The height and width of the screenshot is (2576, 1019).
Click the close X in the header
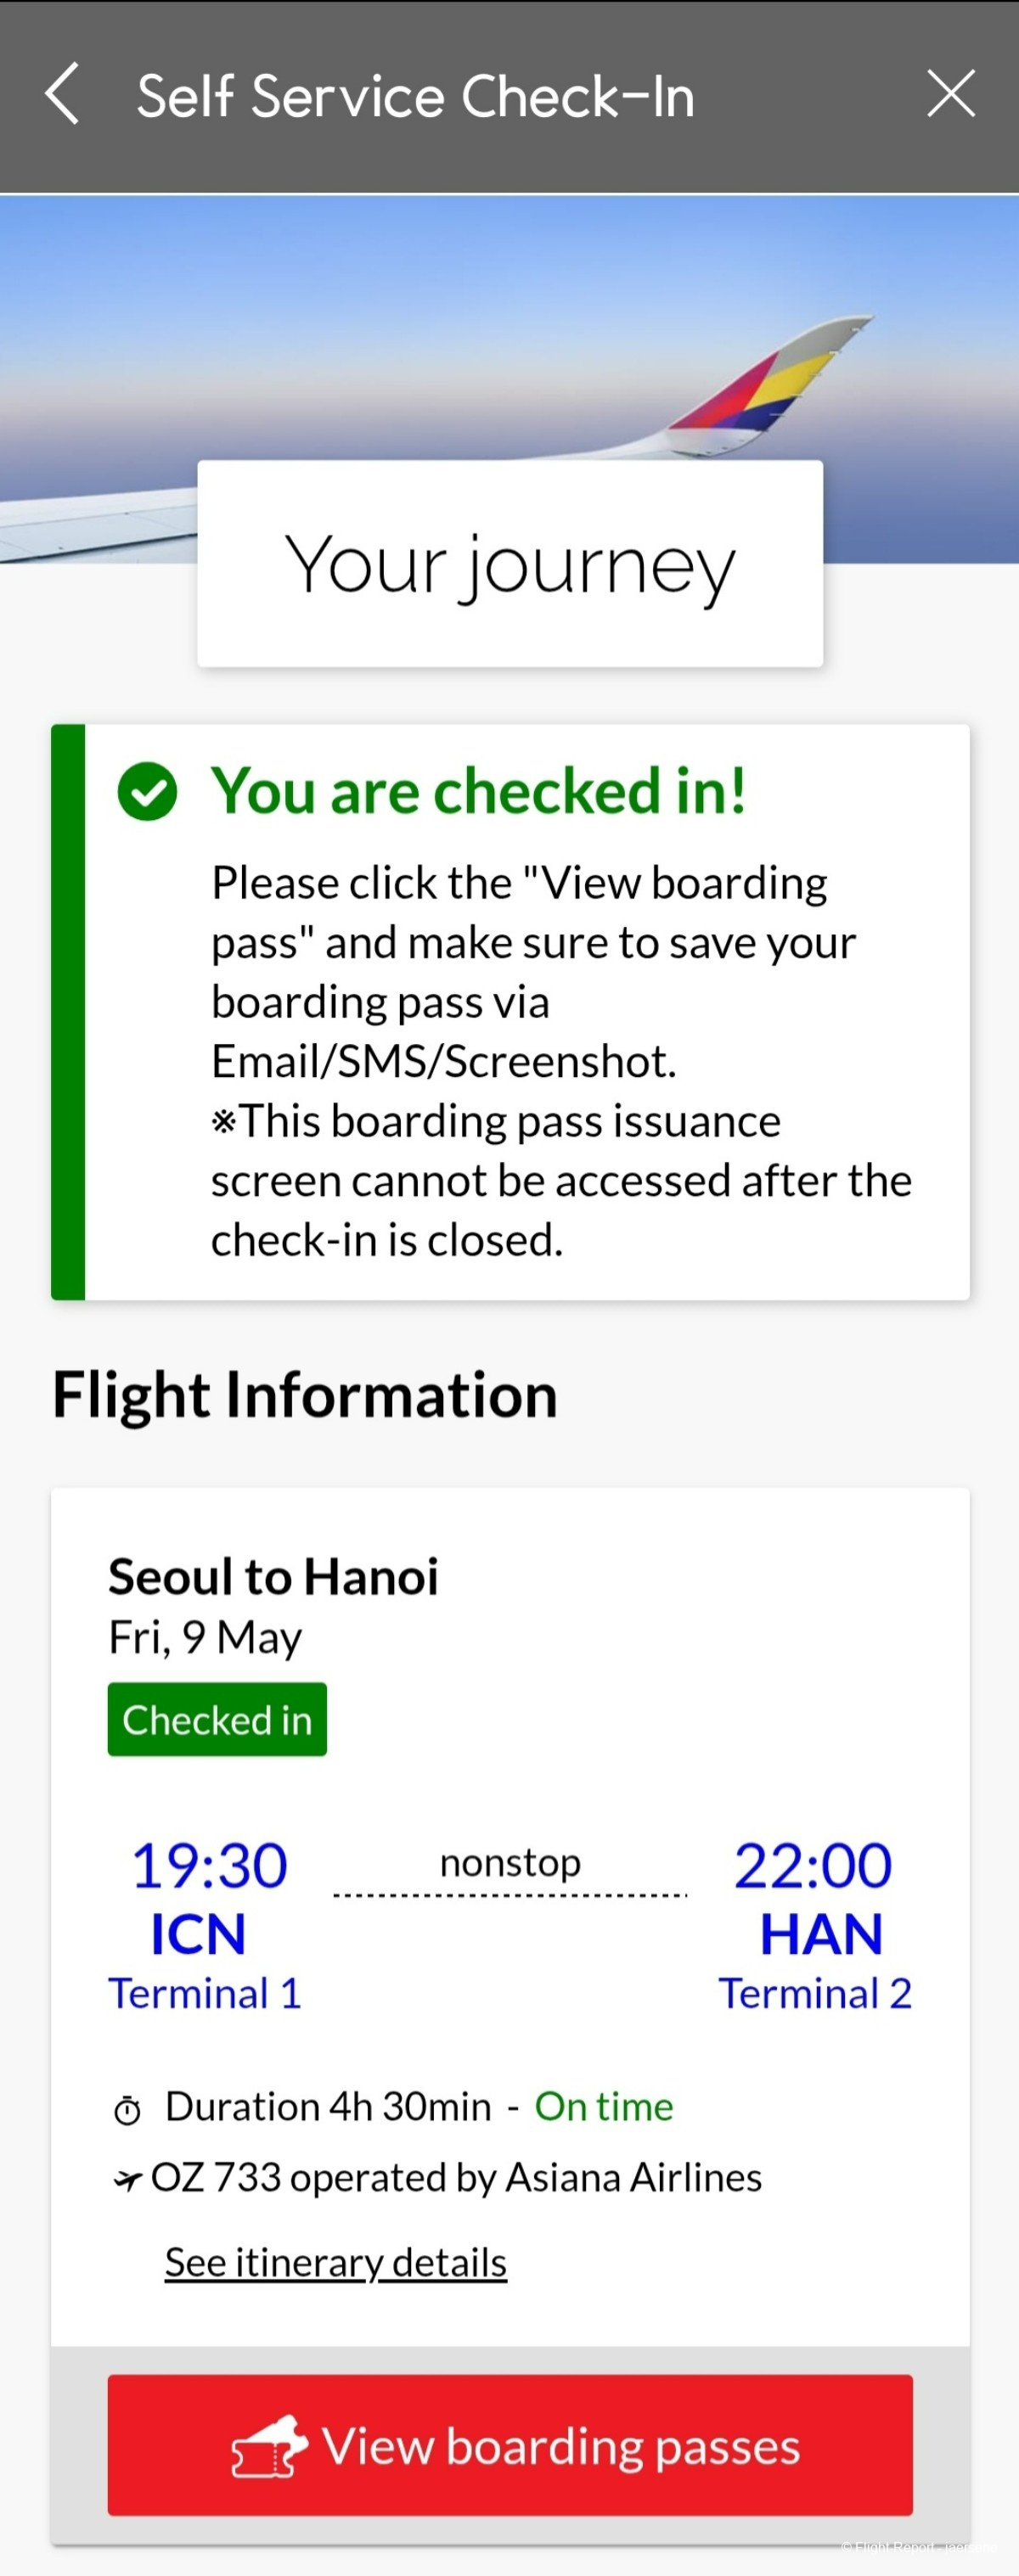point(950,93)
